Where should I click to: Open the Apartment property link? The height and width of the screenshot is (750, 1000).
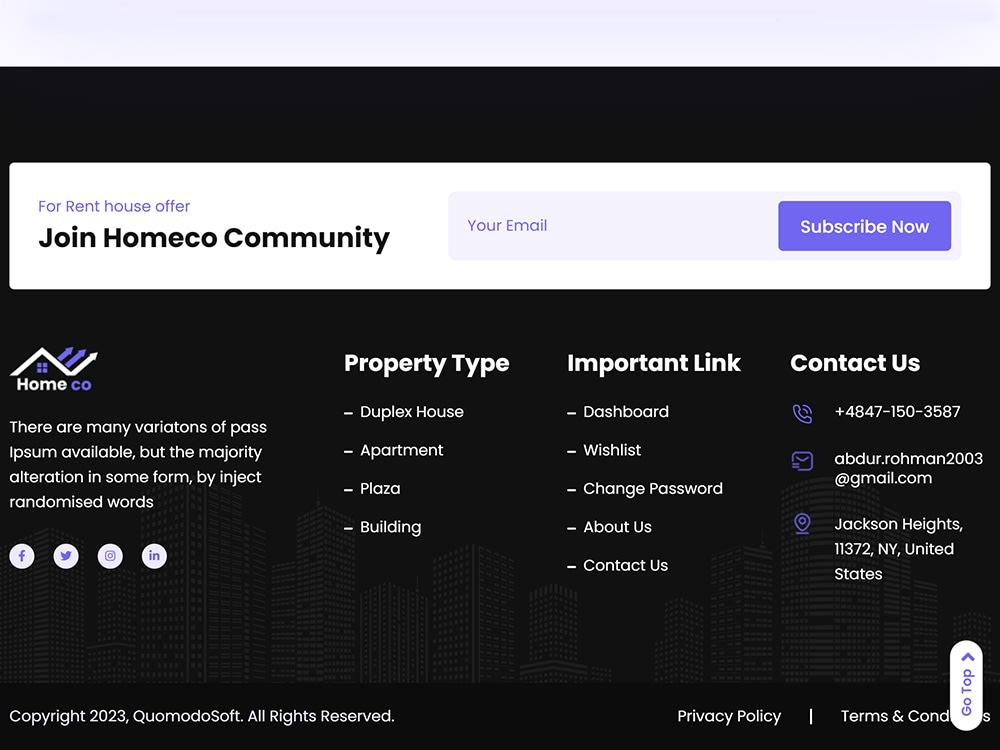(402, 450)
